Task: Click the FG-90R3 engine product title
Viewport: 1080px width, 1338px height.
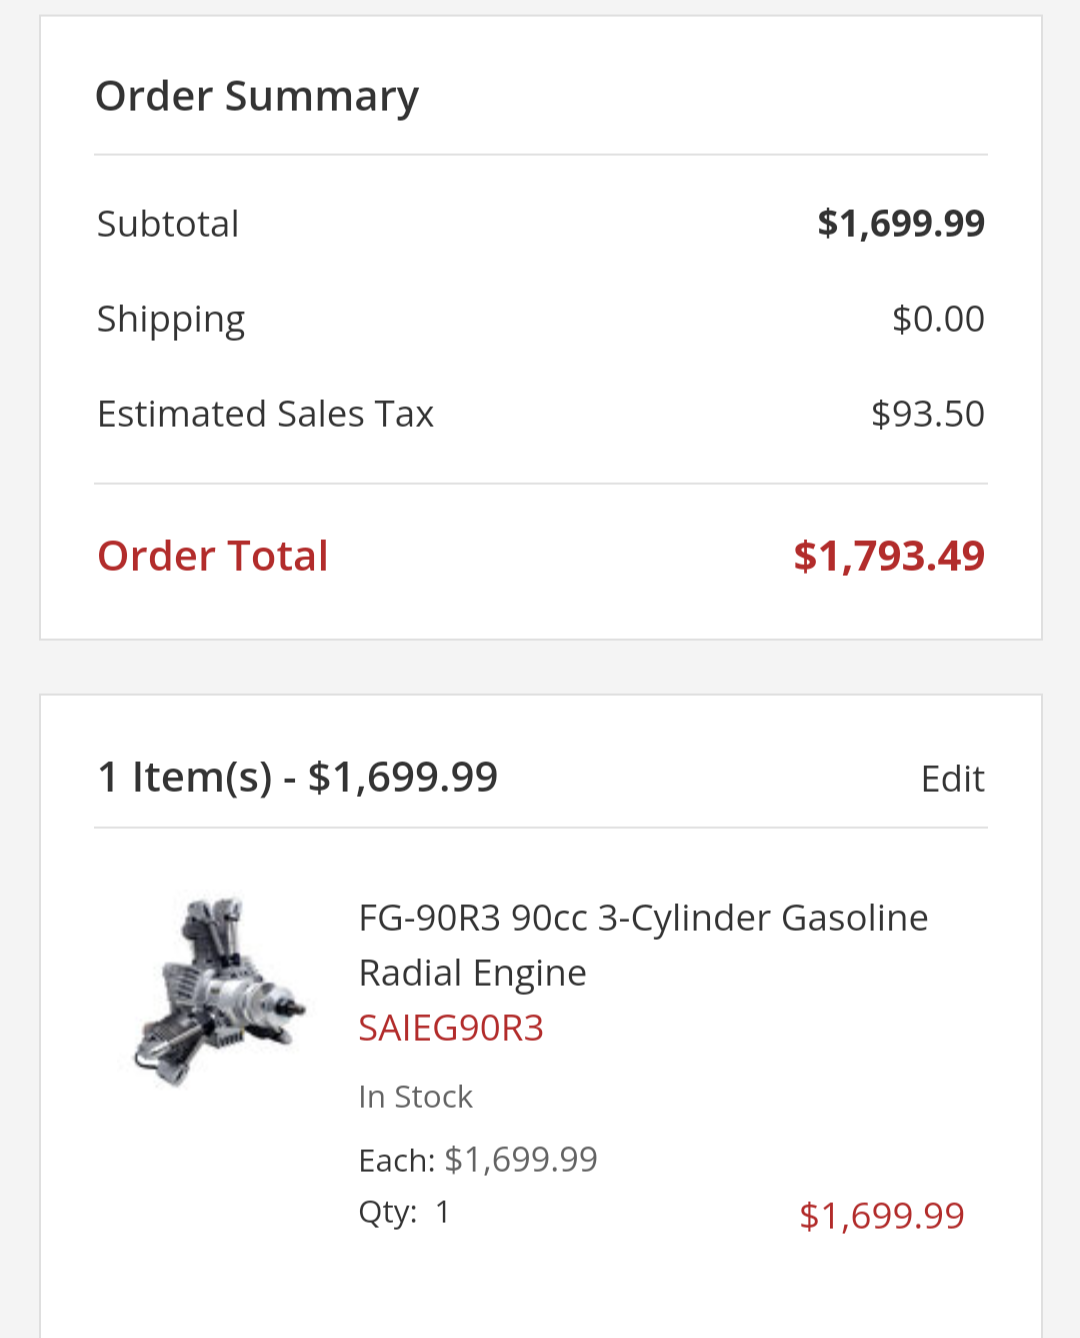Action: point(643,944)
